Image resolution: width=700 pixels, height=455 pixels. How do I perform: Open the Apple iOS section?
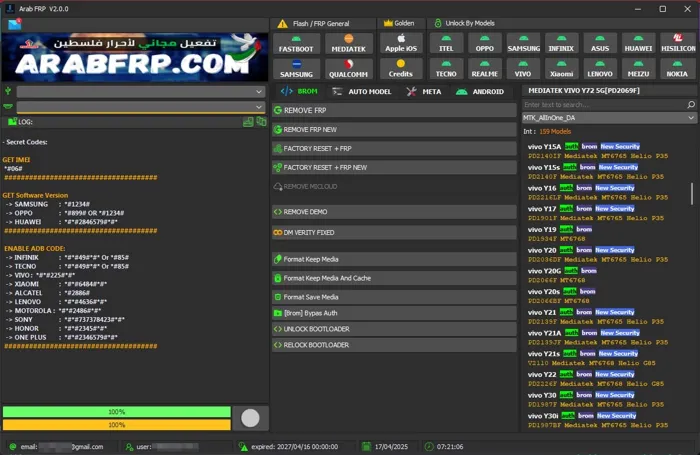(x=401, y=42)
